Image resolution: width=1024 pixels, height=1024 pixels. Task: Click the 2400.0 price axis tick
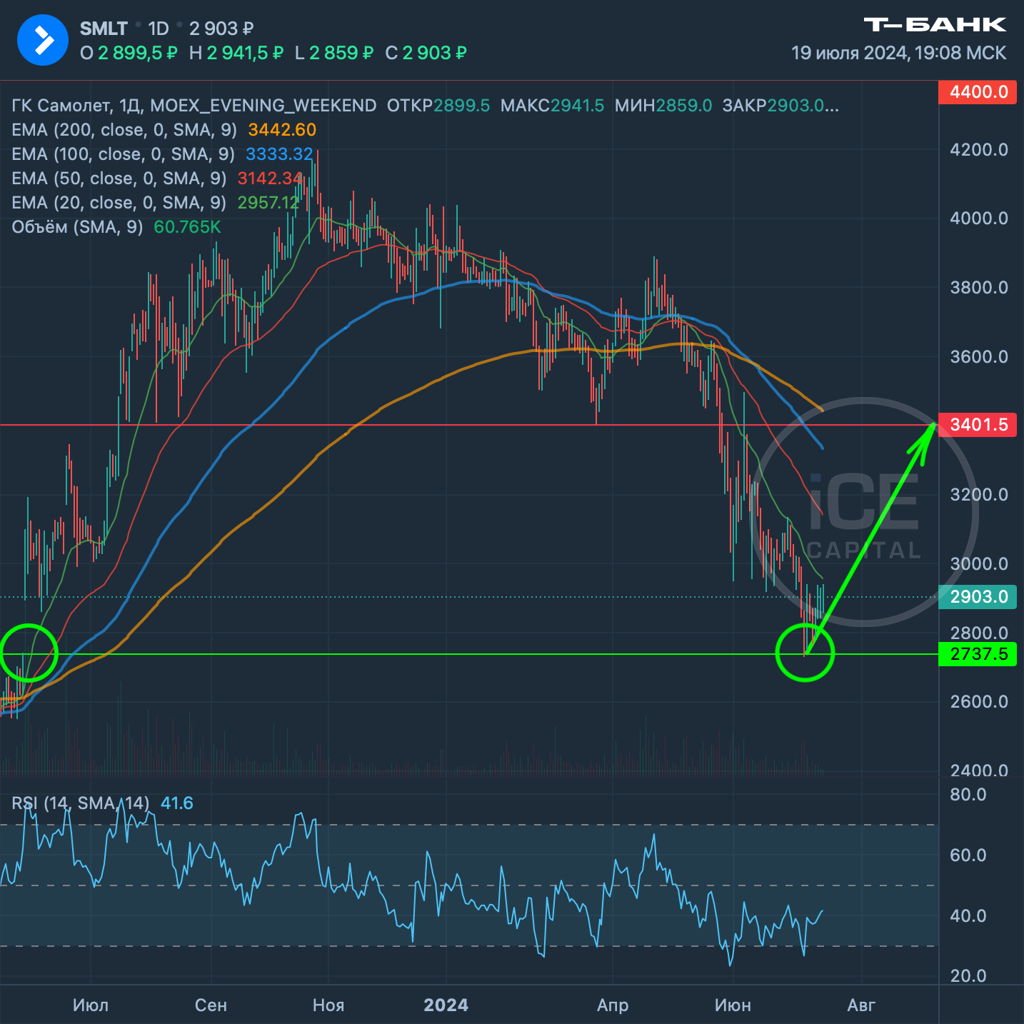pyautogui.click(x=979, y=771)
